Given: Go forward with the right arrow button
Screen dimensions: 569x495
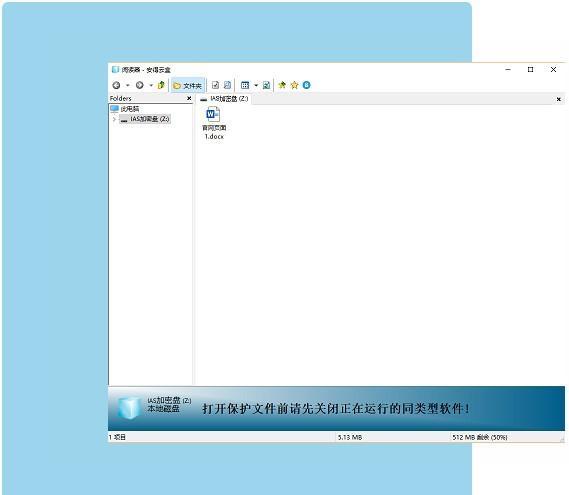Looking at the screenshot, I should 139,85.
